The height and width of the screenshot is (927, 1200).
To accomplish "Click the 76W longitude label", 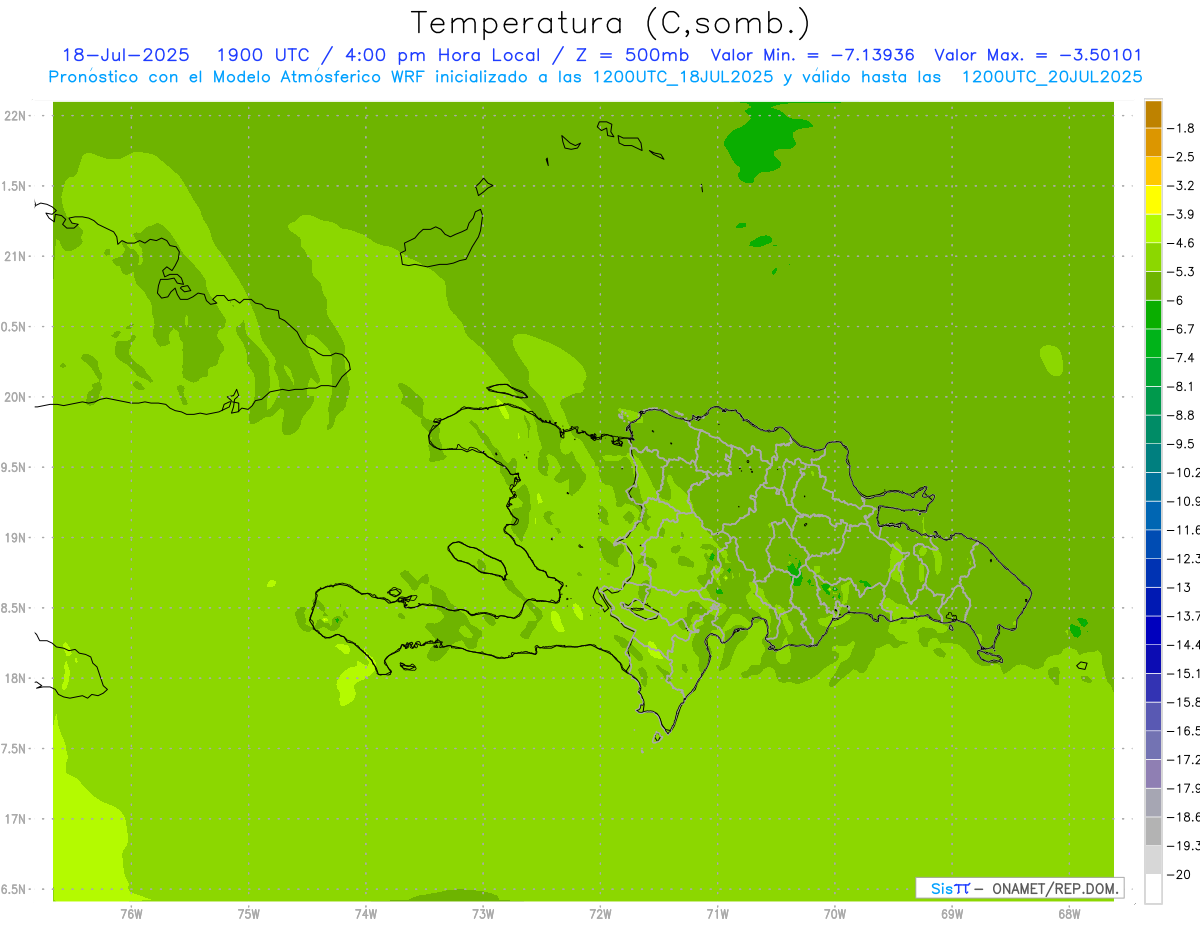I will coord(131,913).
